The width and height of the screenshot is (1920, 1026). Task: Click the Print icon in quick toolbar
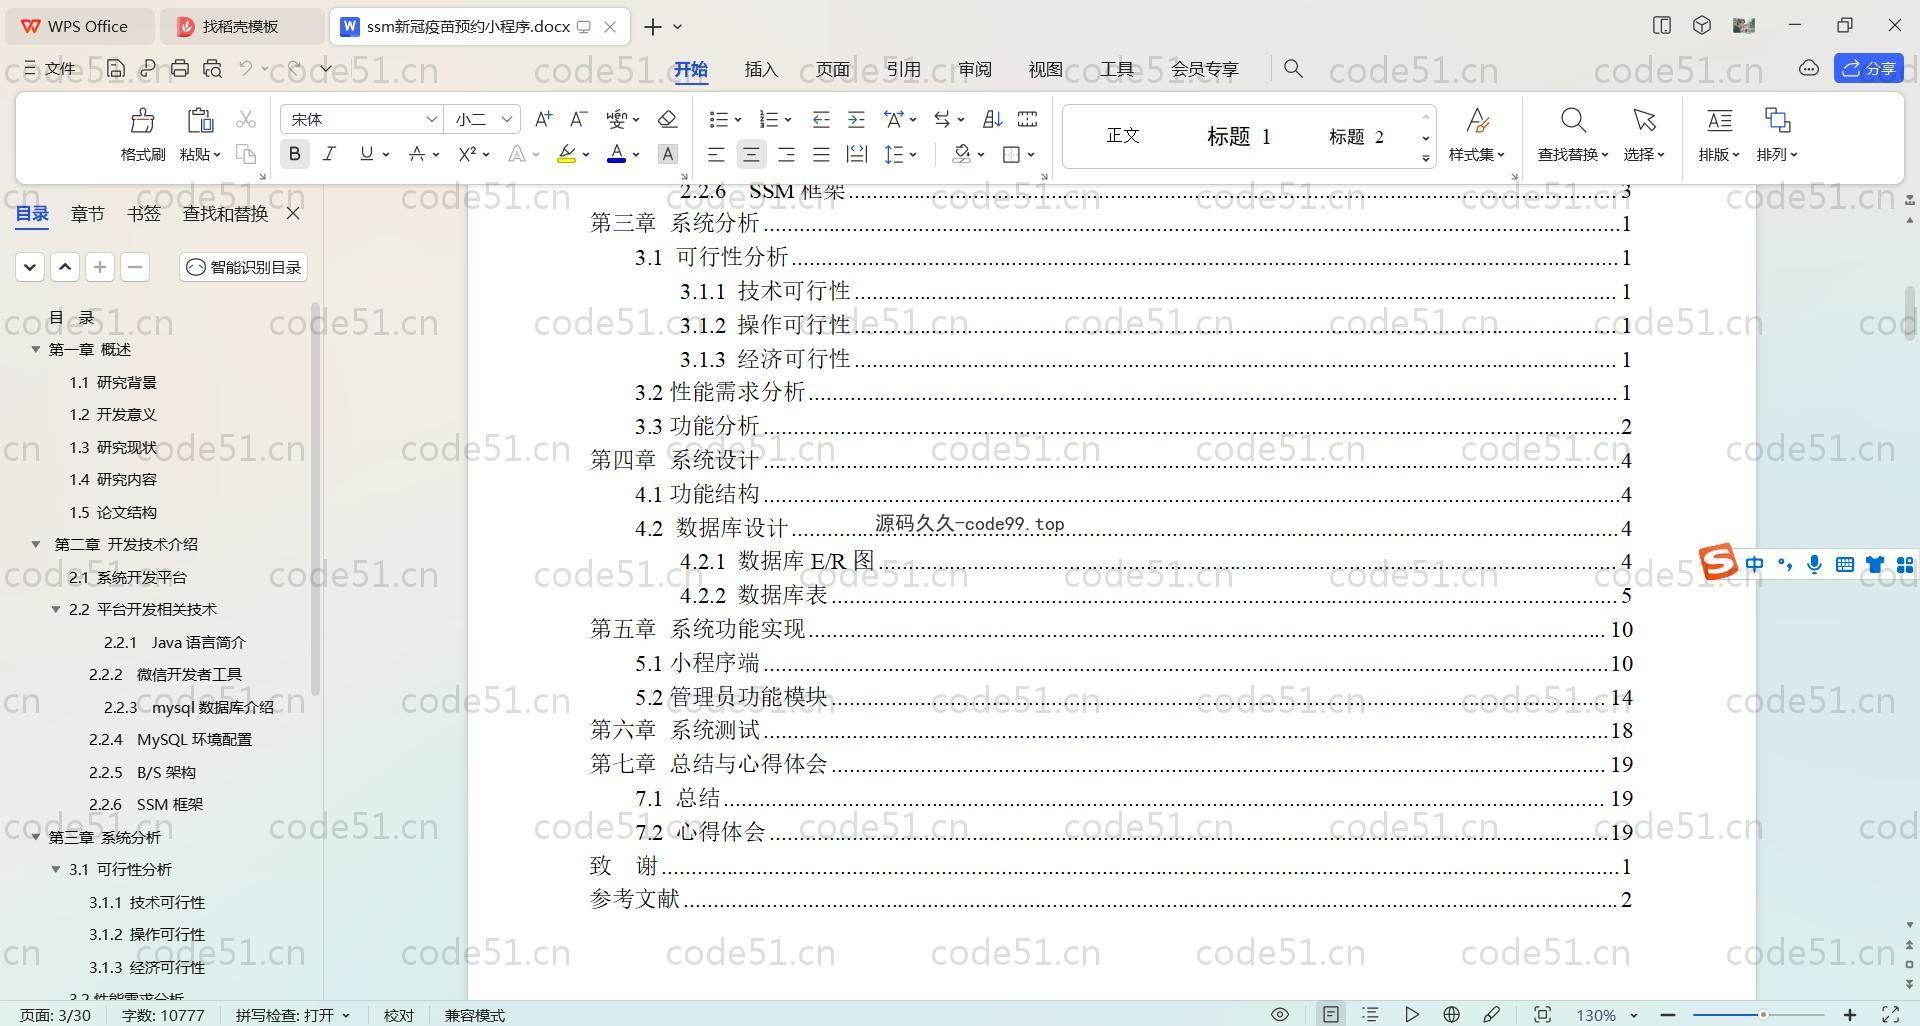click(180, 69)
